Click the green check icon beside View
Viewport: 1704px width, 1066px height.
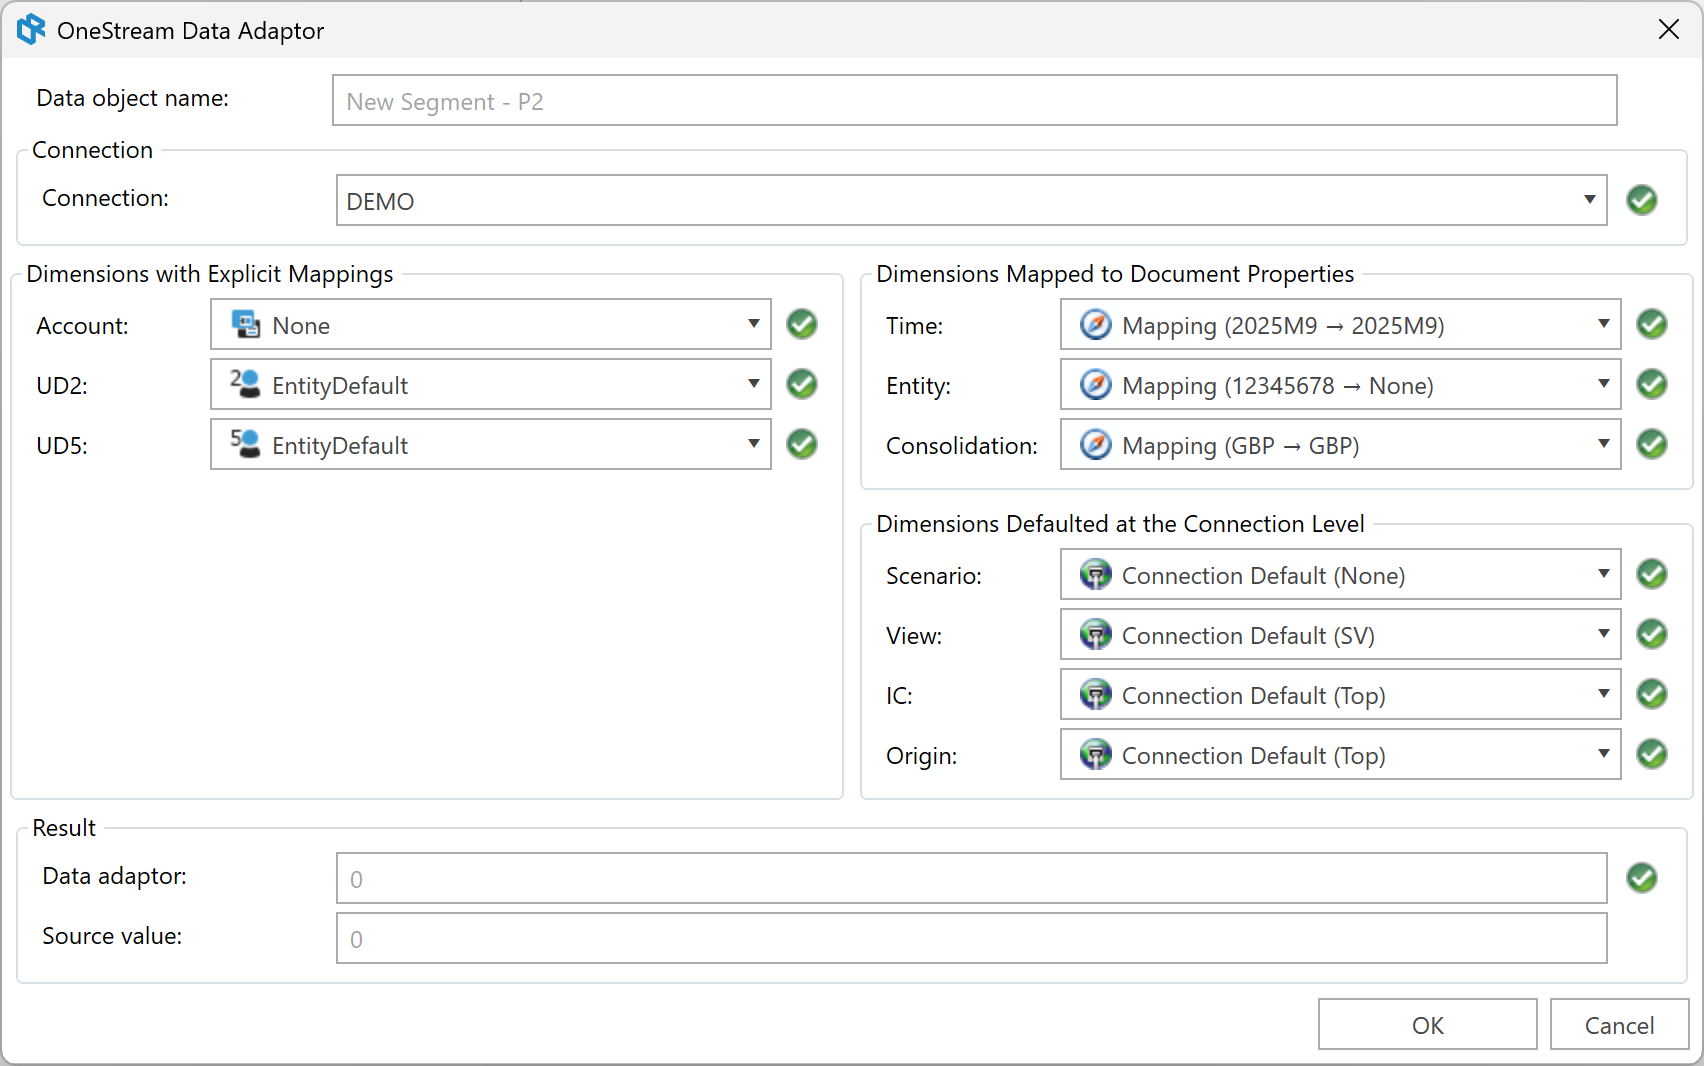[x=1652, y=634]
